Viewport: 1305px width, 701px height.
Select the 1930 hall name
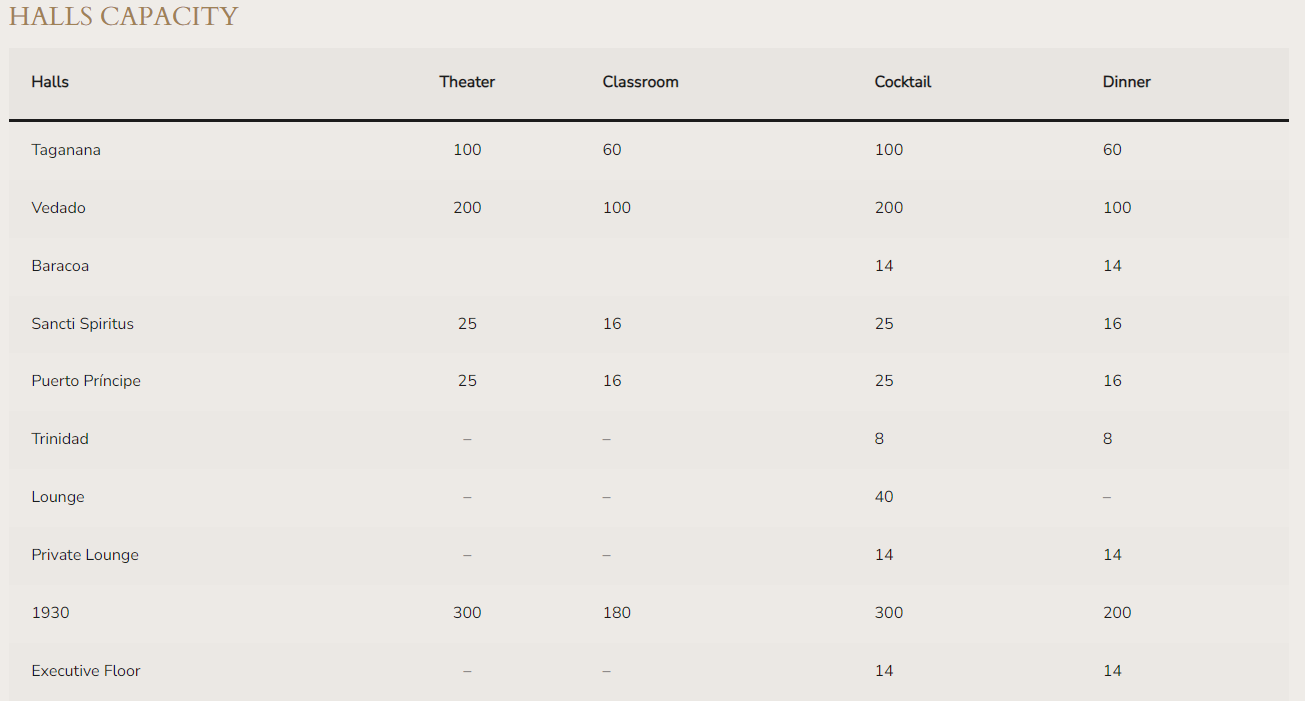coord(50,613)
